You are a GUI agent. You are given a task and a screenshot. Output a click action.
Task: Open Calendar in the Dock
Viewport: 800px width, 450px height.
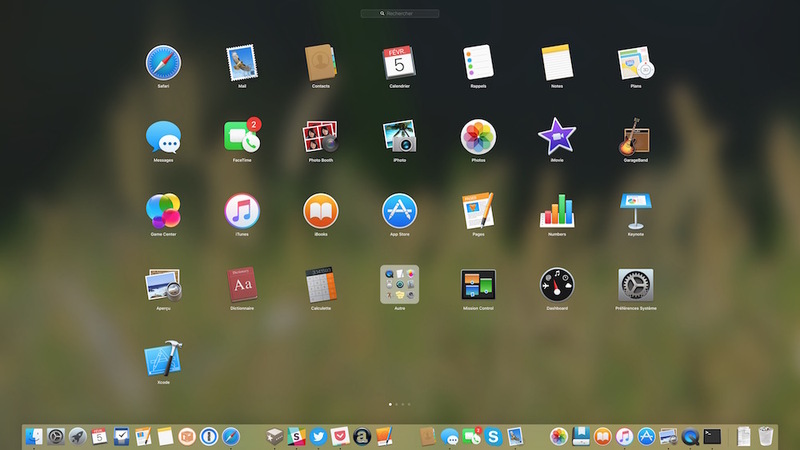pyautogui.click(x=99, y=437)
